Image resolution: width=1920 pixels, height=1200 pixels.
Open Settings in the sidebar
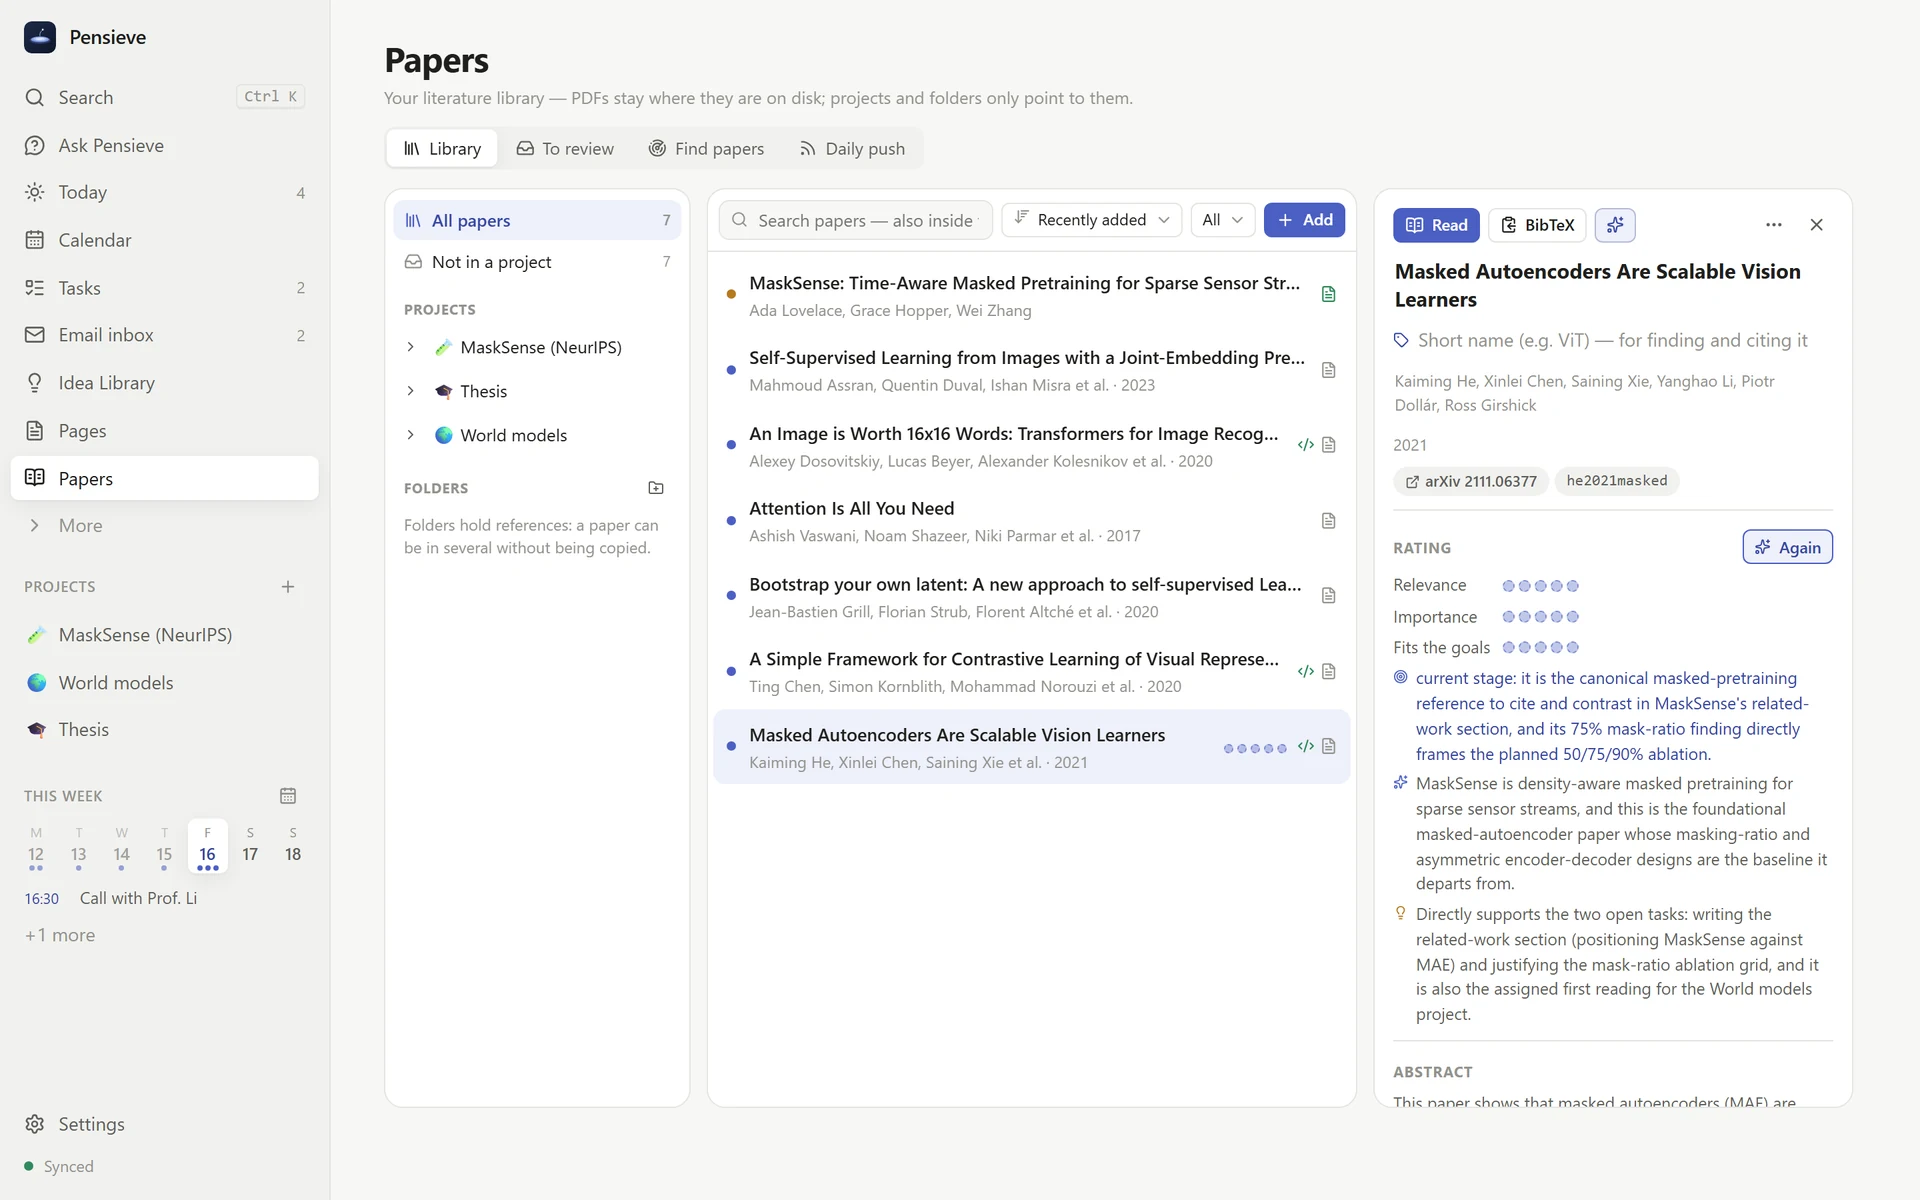pyautogui.click(x=165, y=1124)
